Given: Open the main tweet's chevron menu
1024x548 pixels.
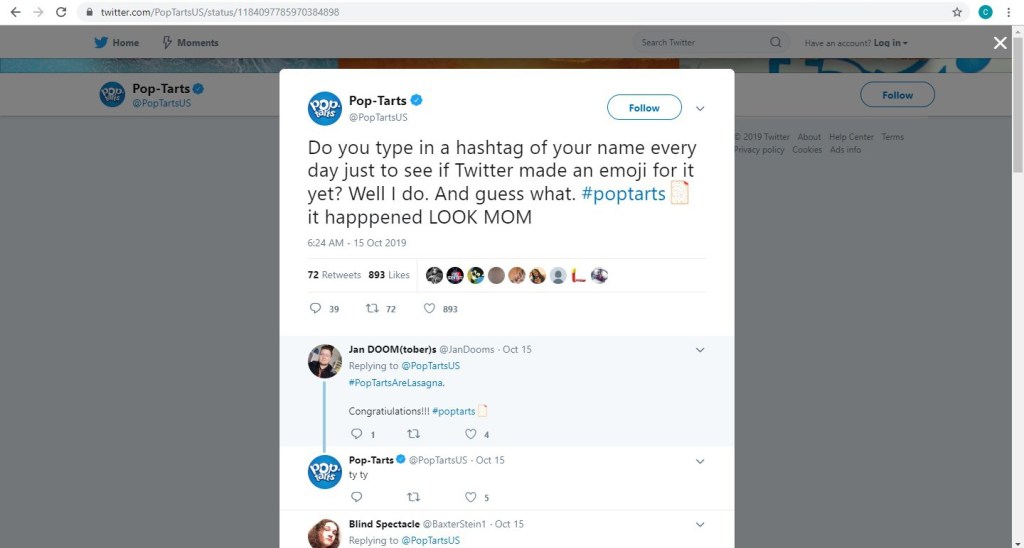Looking at the screenshot, I should coord(700,108).
